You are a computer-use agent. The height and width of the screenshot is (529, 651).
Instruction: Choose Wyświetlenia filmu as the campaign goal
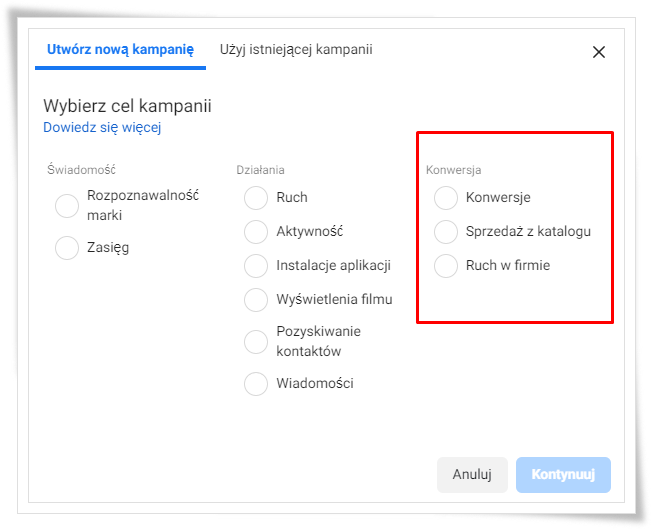click(x=256, y=300)
